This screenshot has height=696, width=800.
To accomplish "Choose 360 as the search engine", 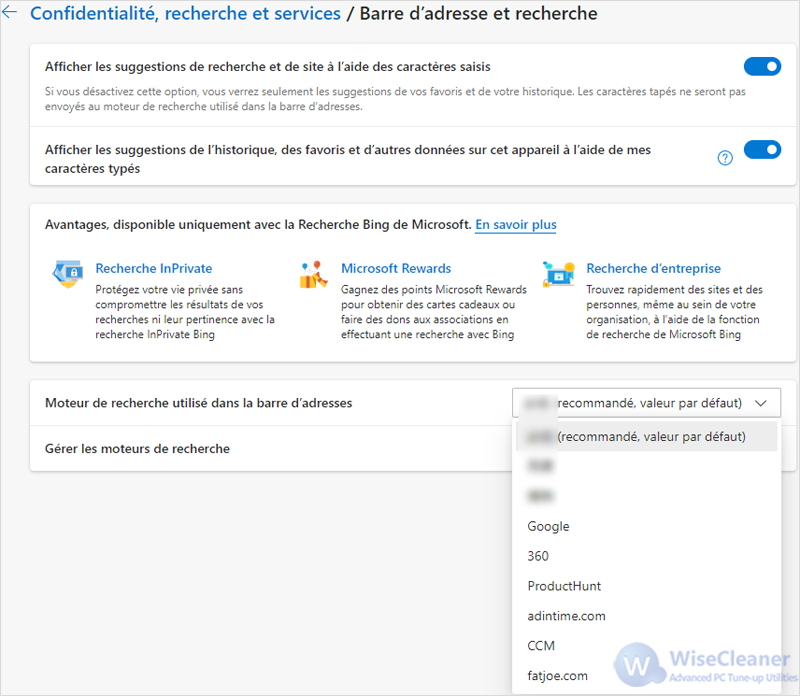I will pos(646,556).
